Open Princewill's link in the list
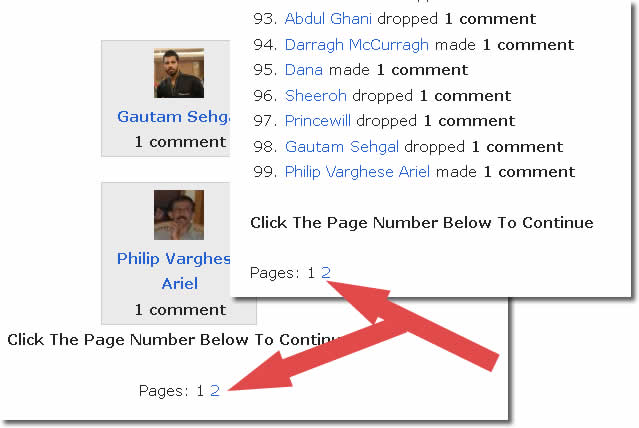This screenshot has width=639, height=428. 317,121
